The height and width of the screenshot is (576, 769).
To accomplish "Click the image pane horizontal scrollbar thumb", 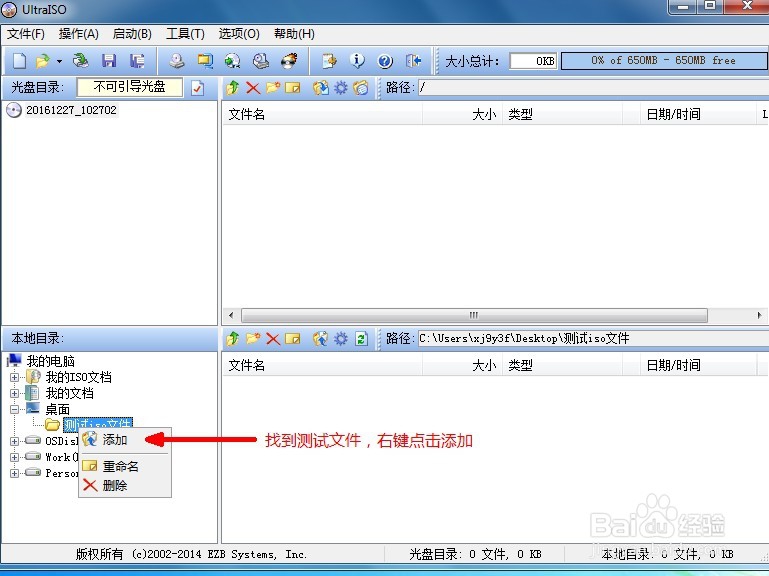I will coord(474,315).
